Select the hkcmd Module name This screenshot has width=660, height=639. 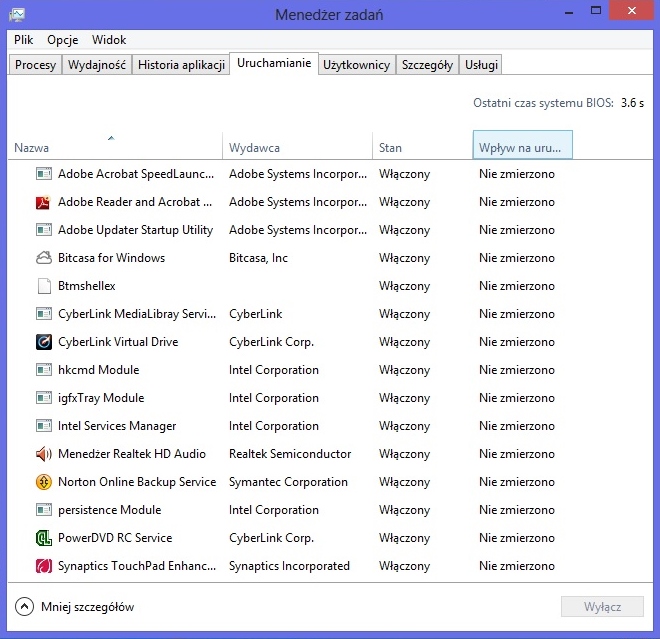tap(98, 370)
